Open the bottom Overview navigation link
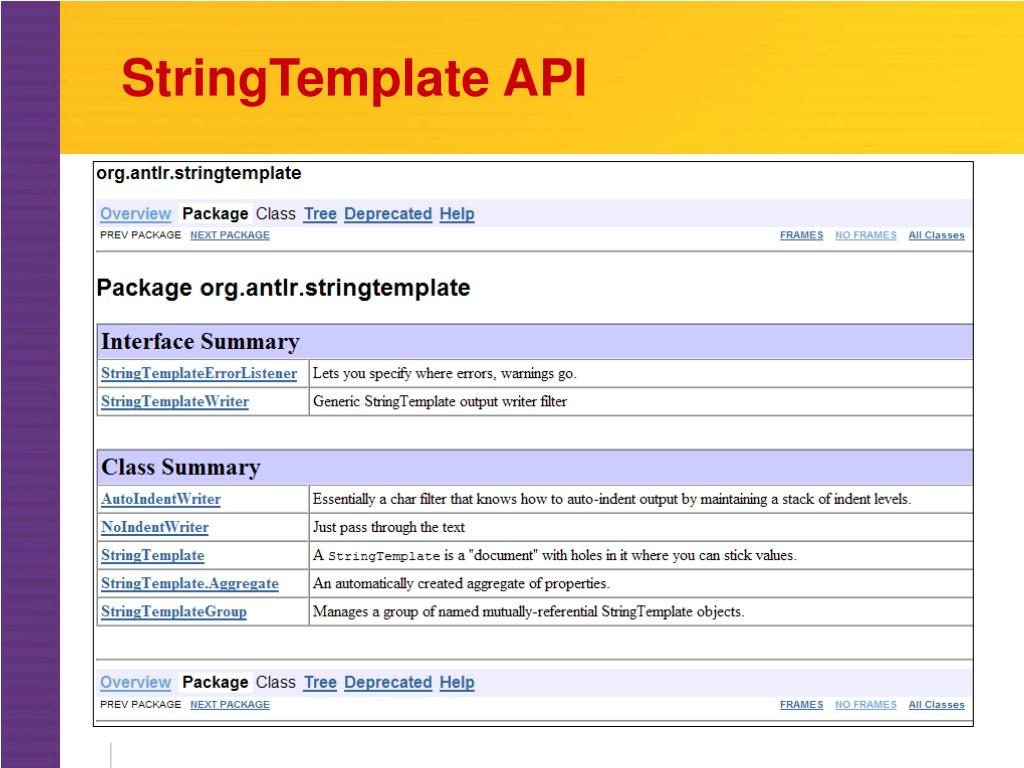 click(x=135, y=682)
